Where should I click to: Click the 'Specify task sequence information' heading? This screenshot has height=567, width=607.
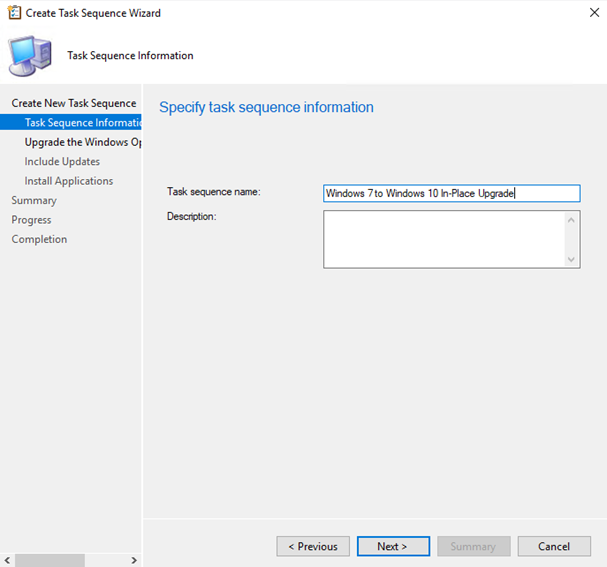point(266,107)
